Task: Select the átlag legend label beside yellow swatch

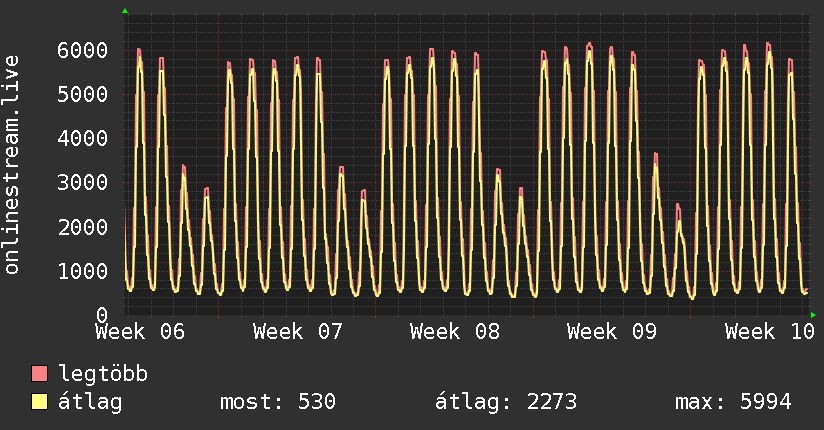Action: [90, 402]
